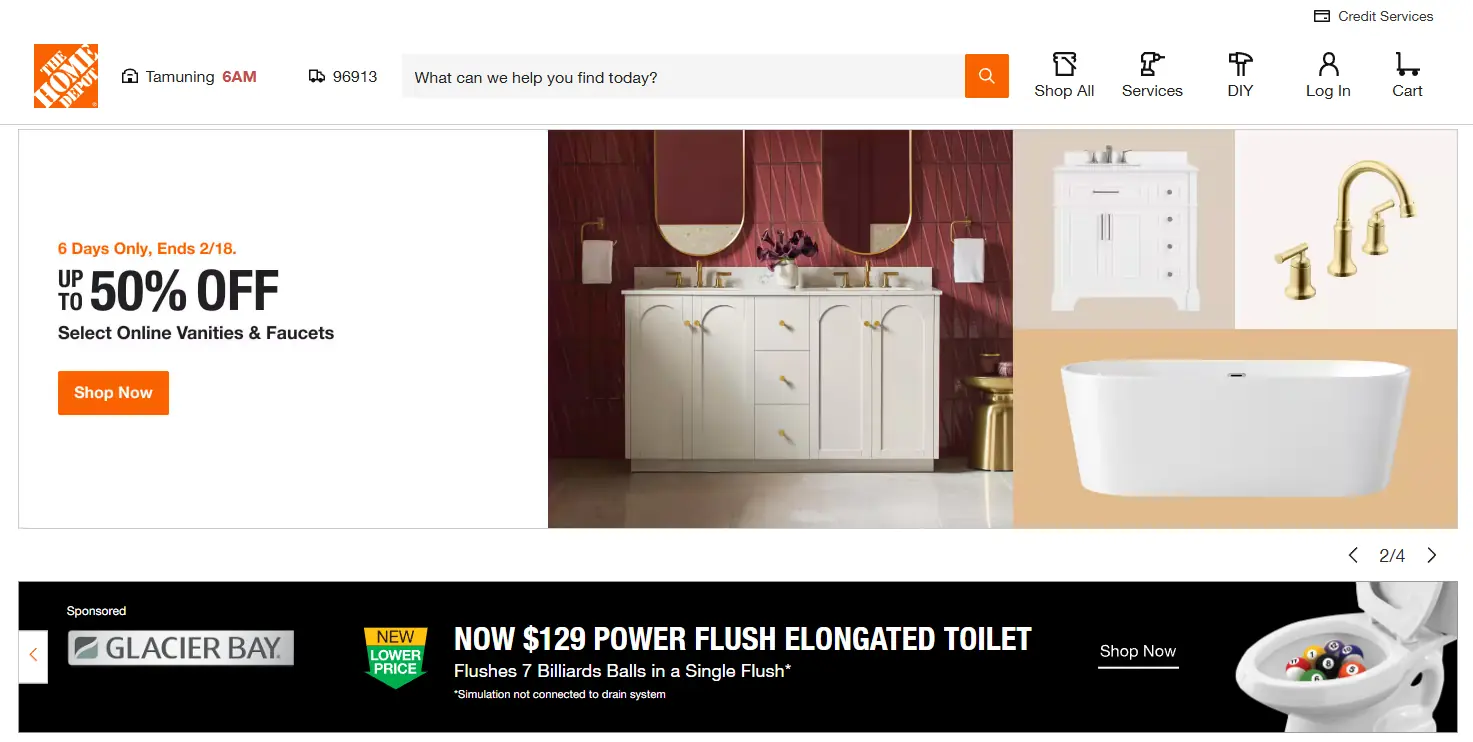The height and width of the screenshot is (742, 1473).
Task: Click The Home Depot logo
Action: tap(66, 76)
